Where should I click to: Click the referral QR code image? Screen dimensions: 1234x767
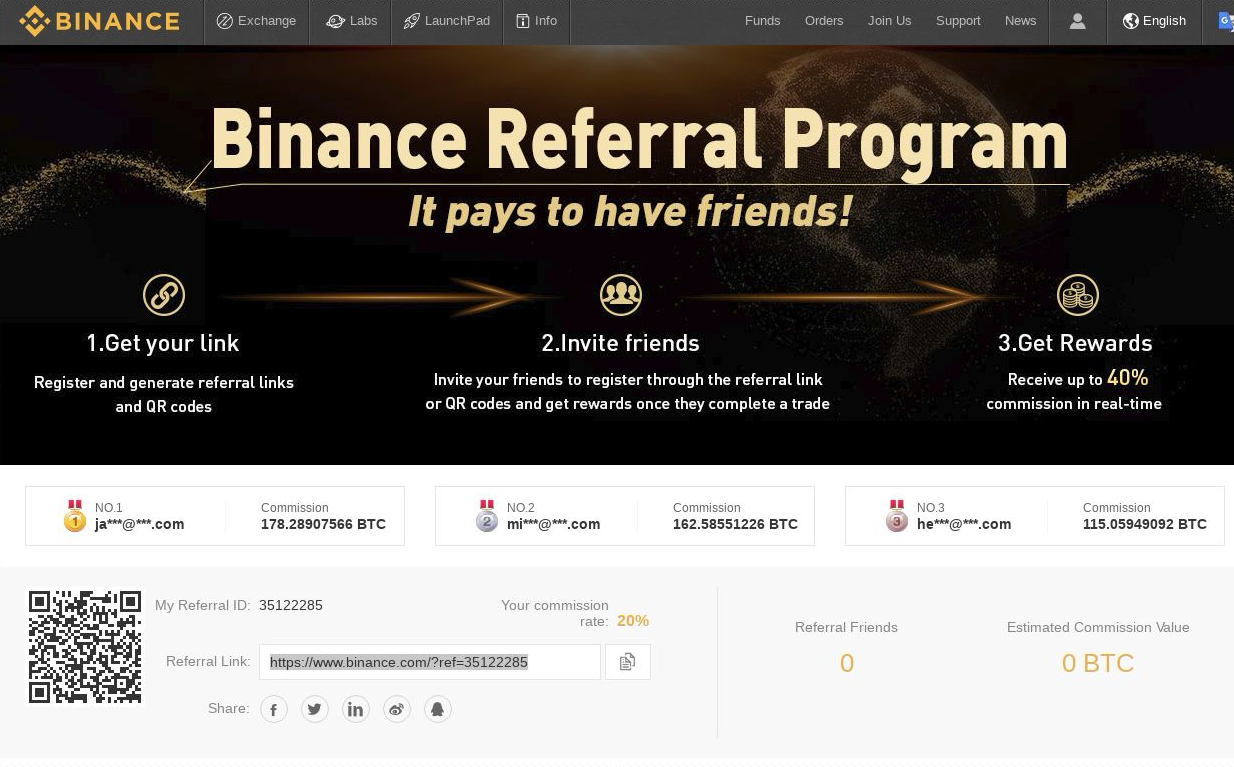[x=85, y=647]
